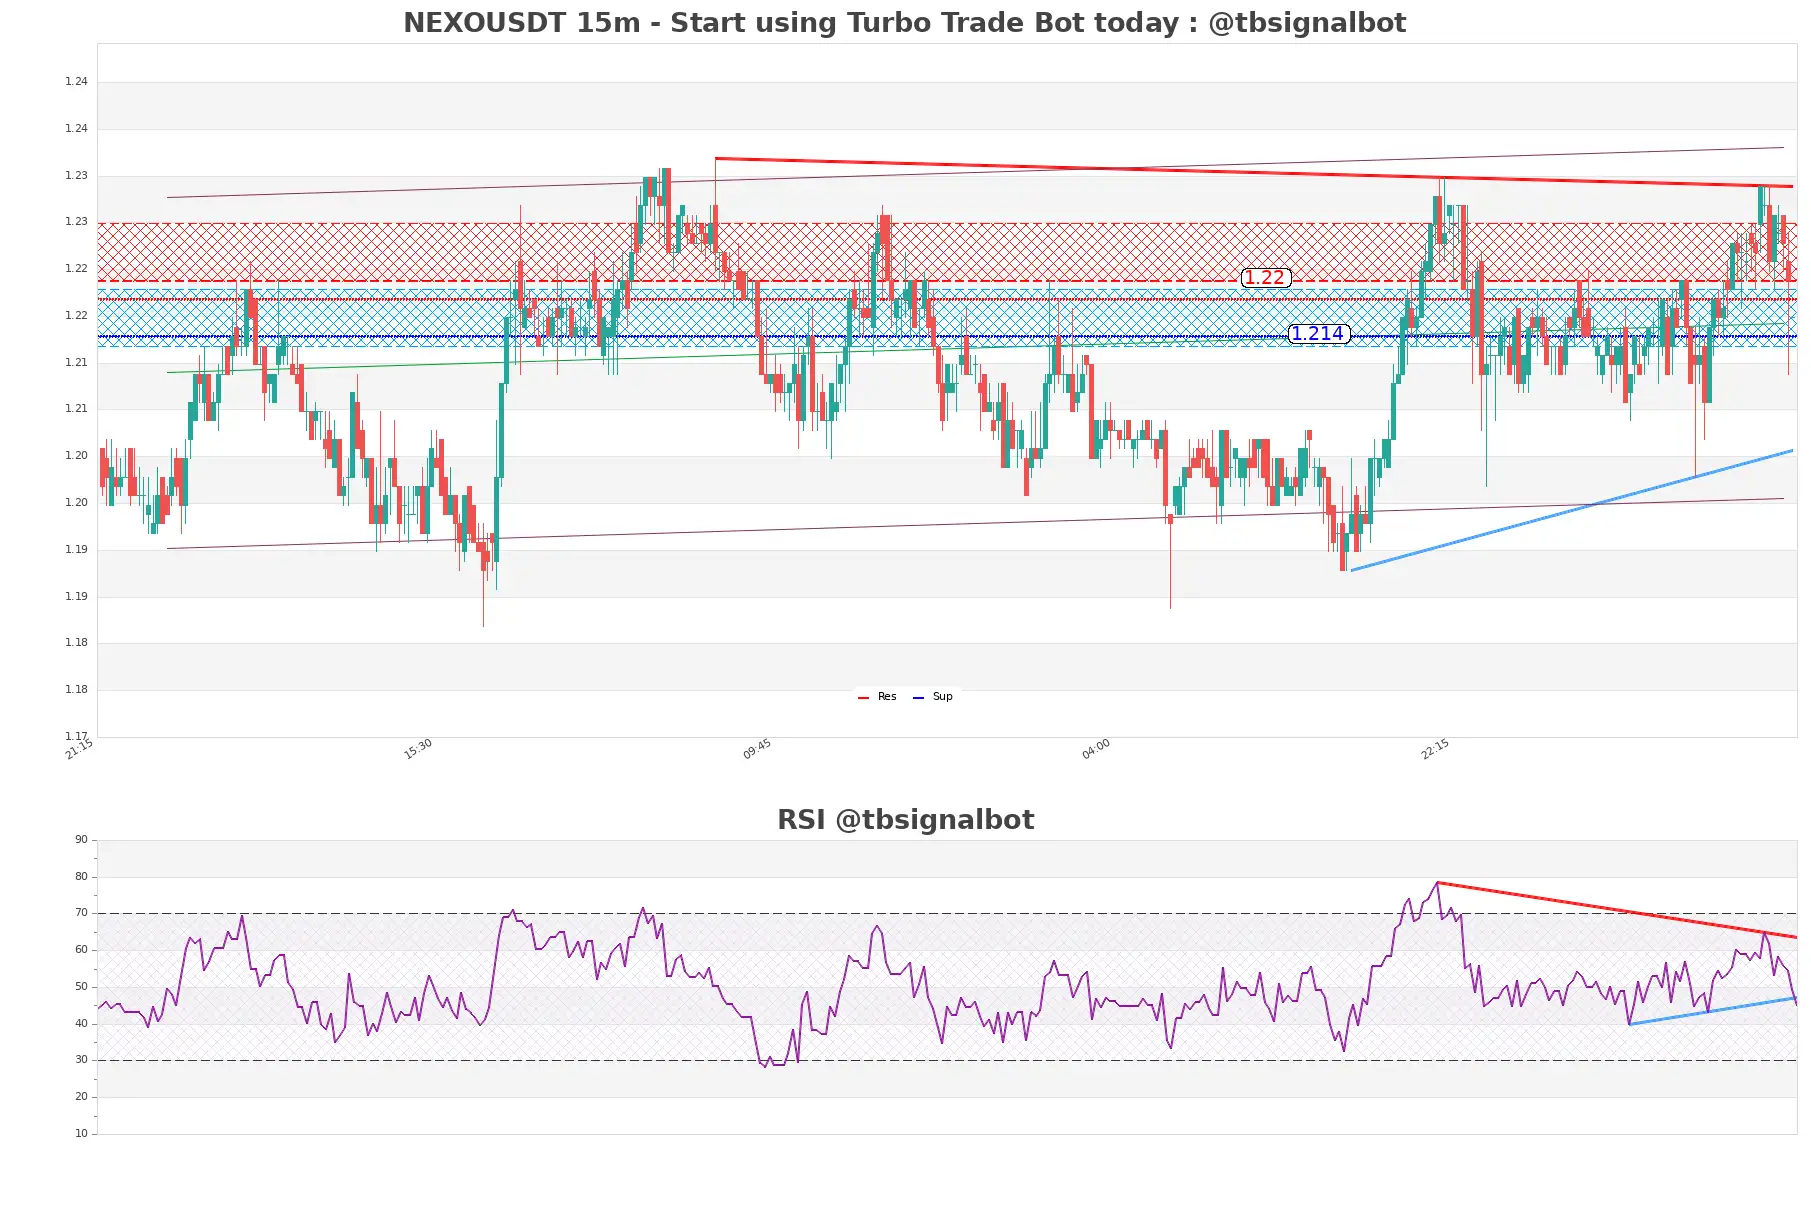Click the RSI axis label 20
This screenshot has height=1208, width=1811.
pos(81,1097)
